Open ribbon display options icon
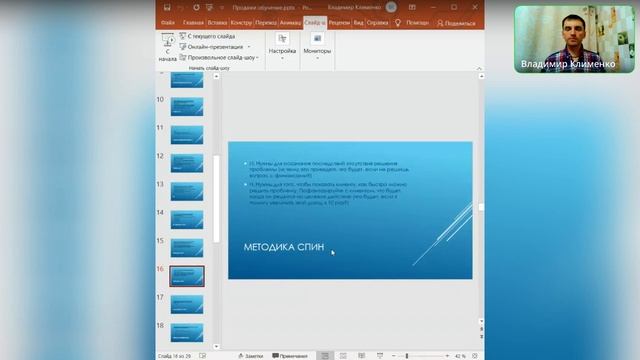 (x=412, y=7)
